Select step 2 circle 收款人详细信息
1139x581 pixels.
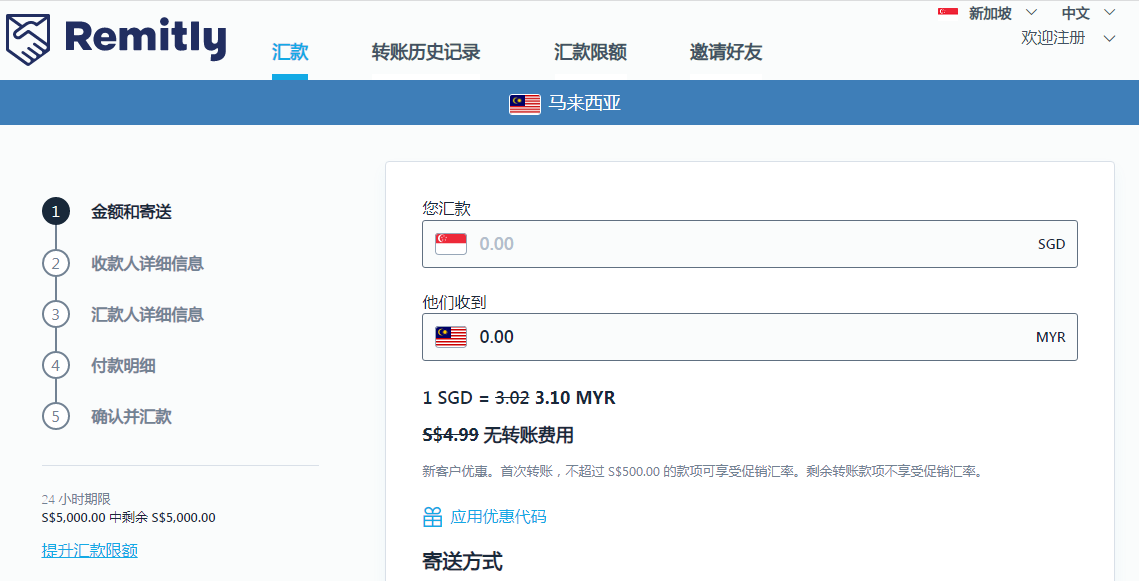(55, 263)
